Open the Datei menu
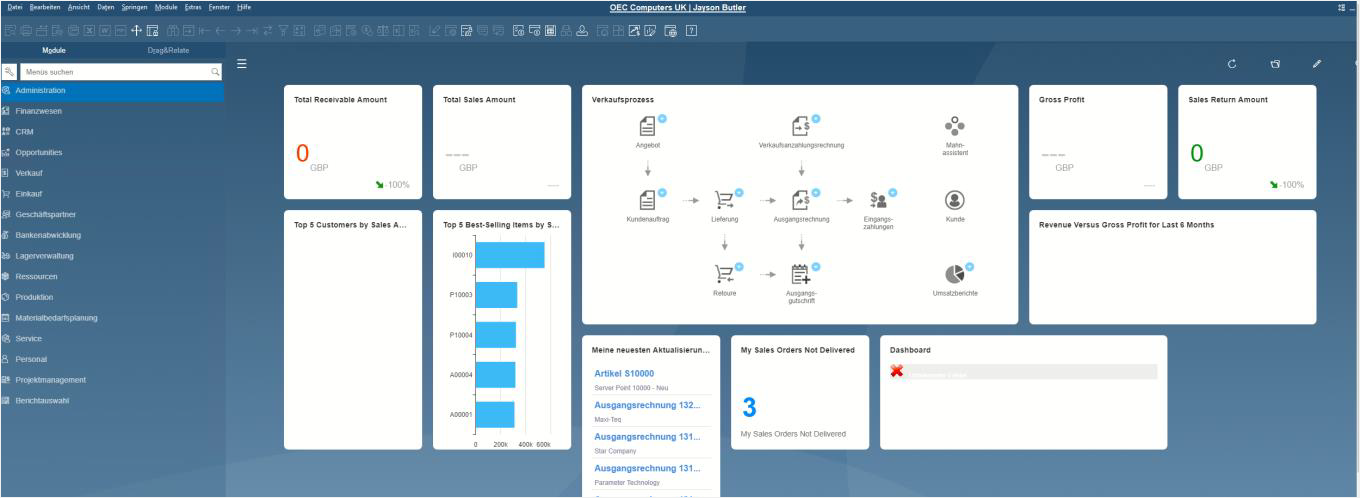 [x=14, y=7]
